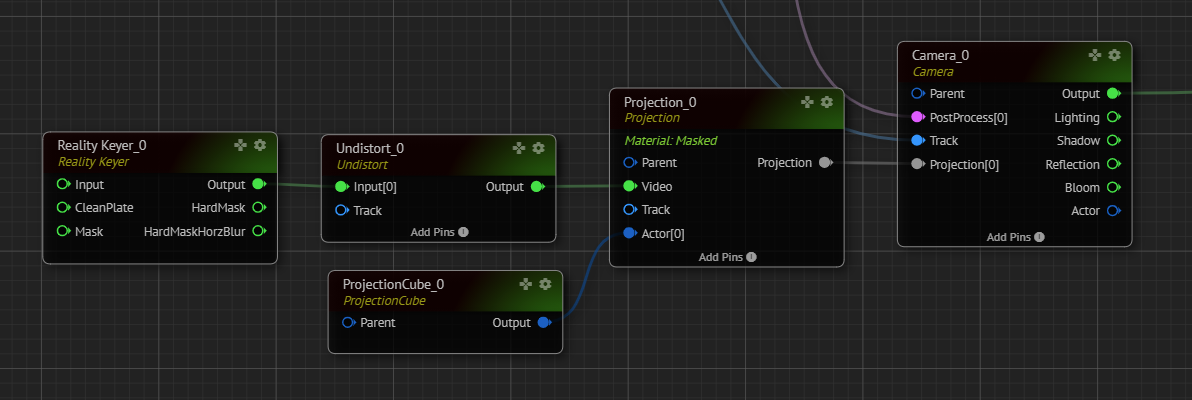The height and width of the screenshot is (400, 1192).
Task: Click Add Pins on Projection_0 node
Action: tap(727, 257)
